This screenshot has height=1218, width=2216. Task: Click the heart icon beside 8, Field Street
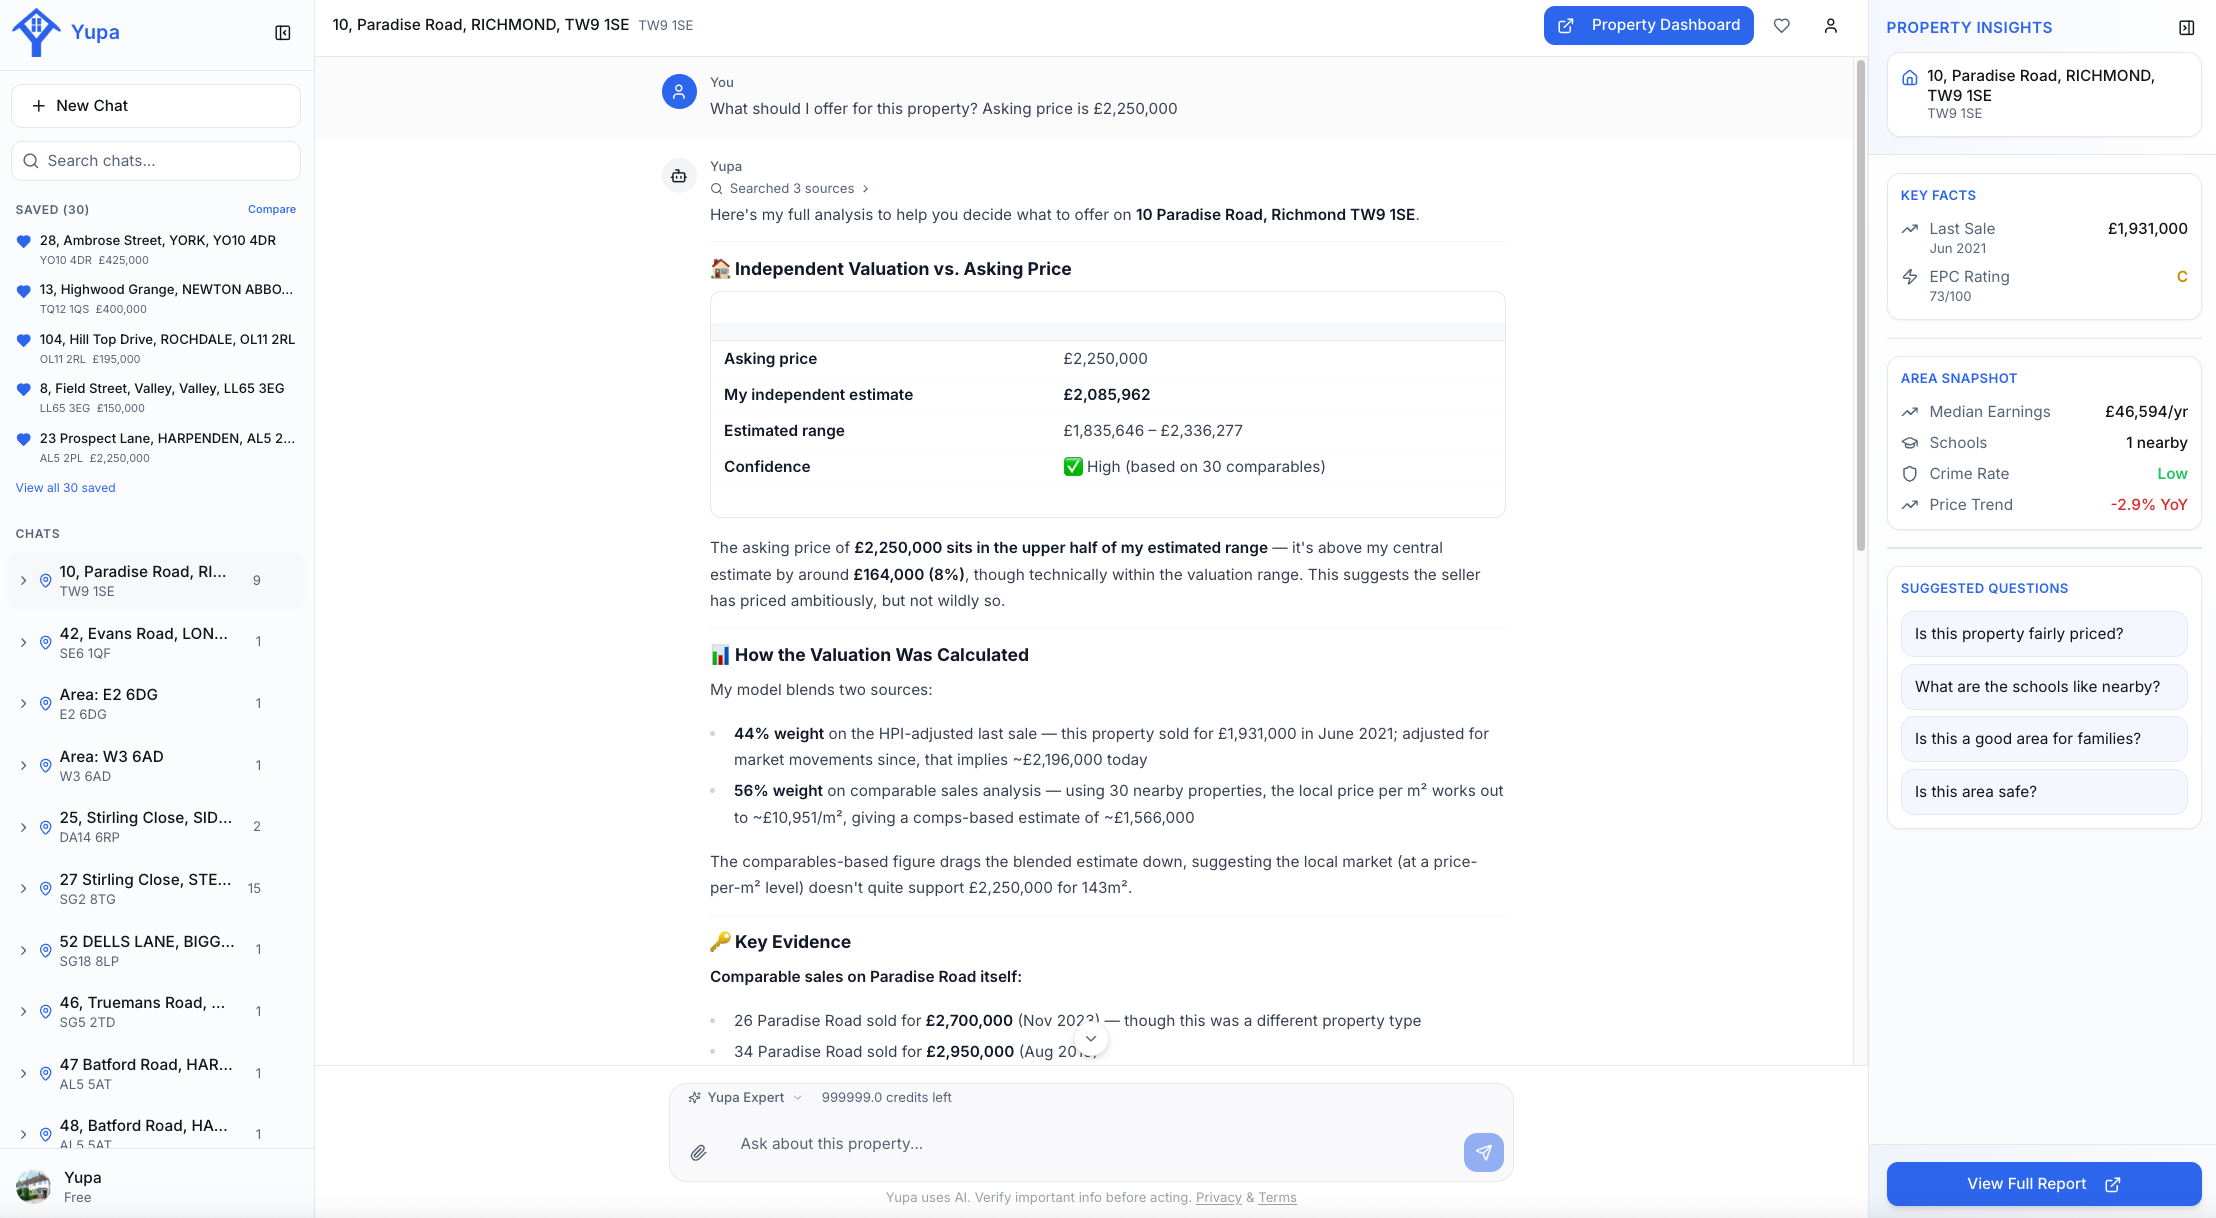coord(24,389)
